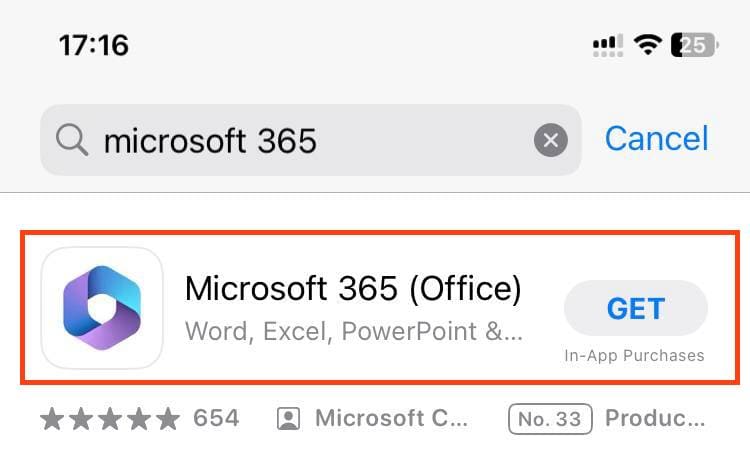
Task: Tap the "Word, Excel, PowerPoint" subtitle
Action: coord(353,331)
